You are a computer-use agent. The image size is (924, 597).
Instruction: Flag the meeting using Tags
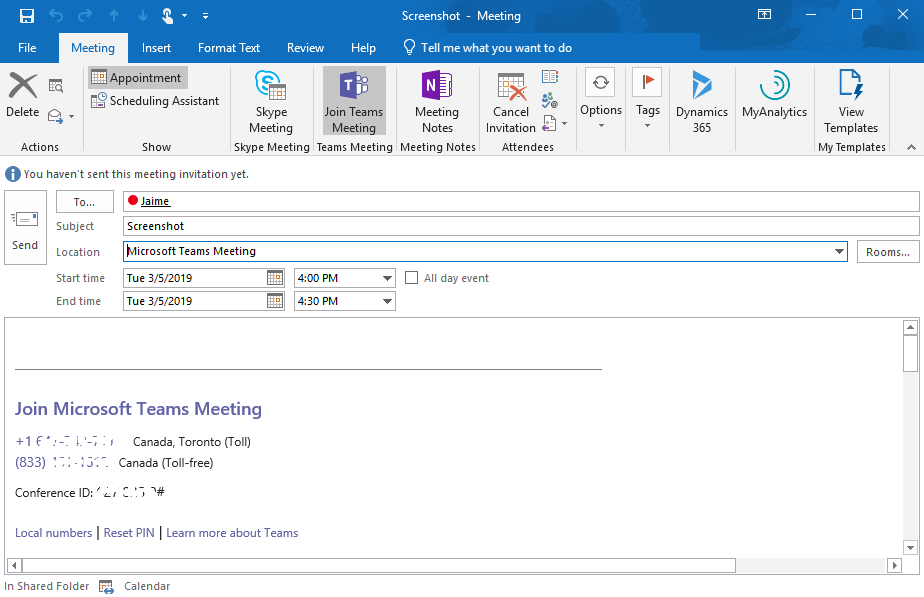coord(647,100)
